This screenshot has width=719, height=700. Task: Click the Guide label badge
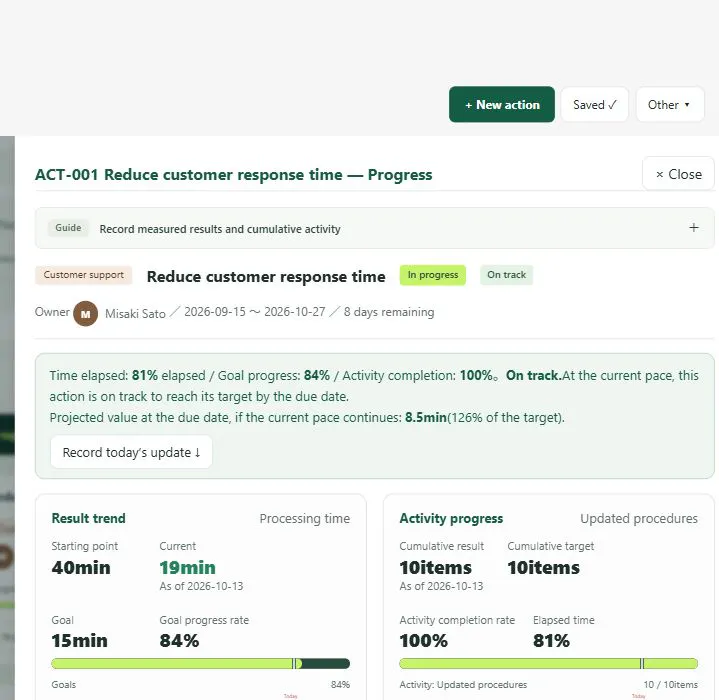(68, 228)
